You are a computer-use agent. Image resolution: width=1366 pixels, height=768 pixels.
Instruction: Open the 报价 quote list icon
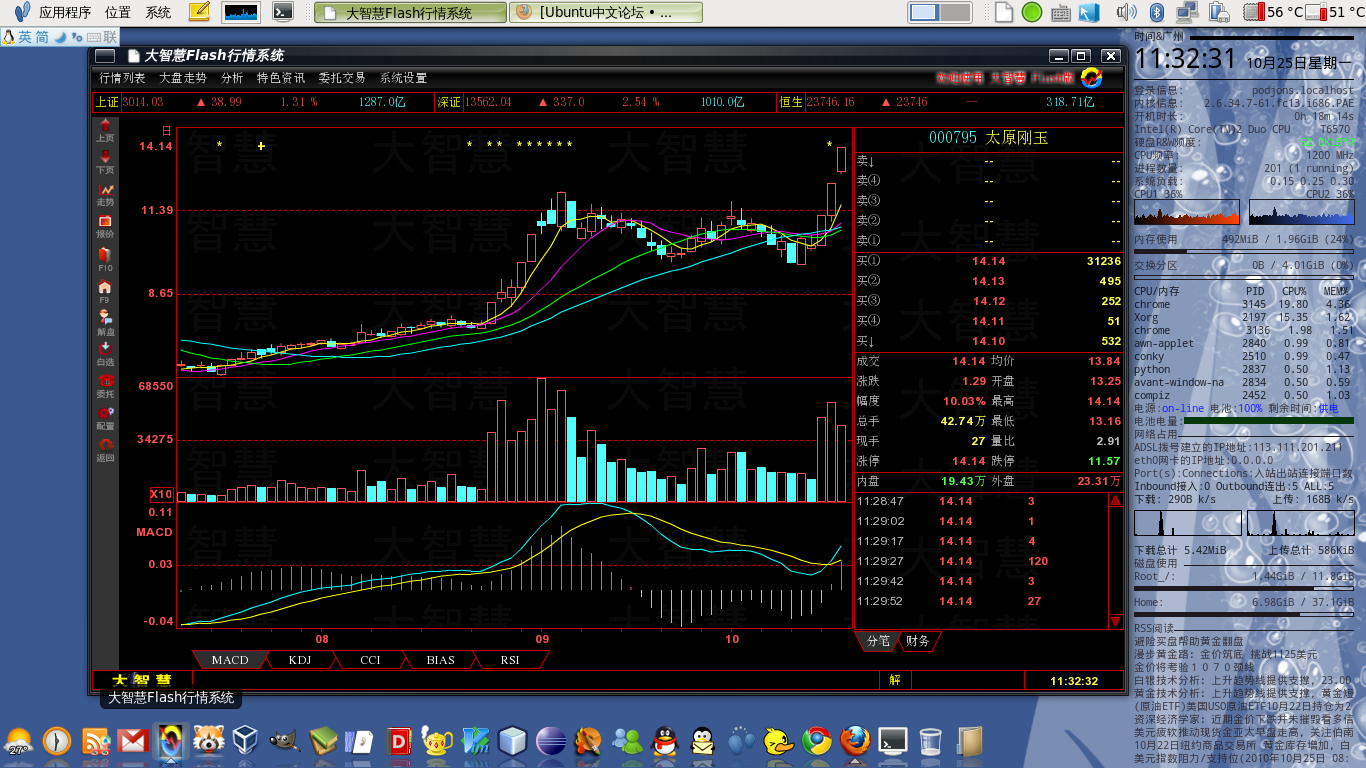pos(105,226)
